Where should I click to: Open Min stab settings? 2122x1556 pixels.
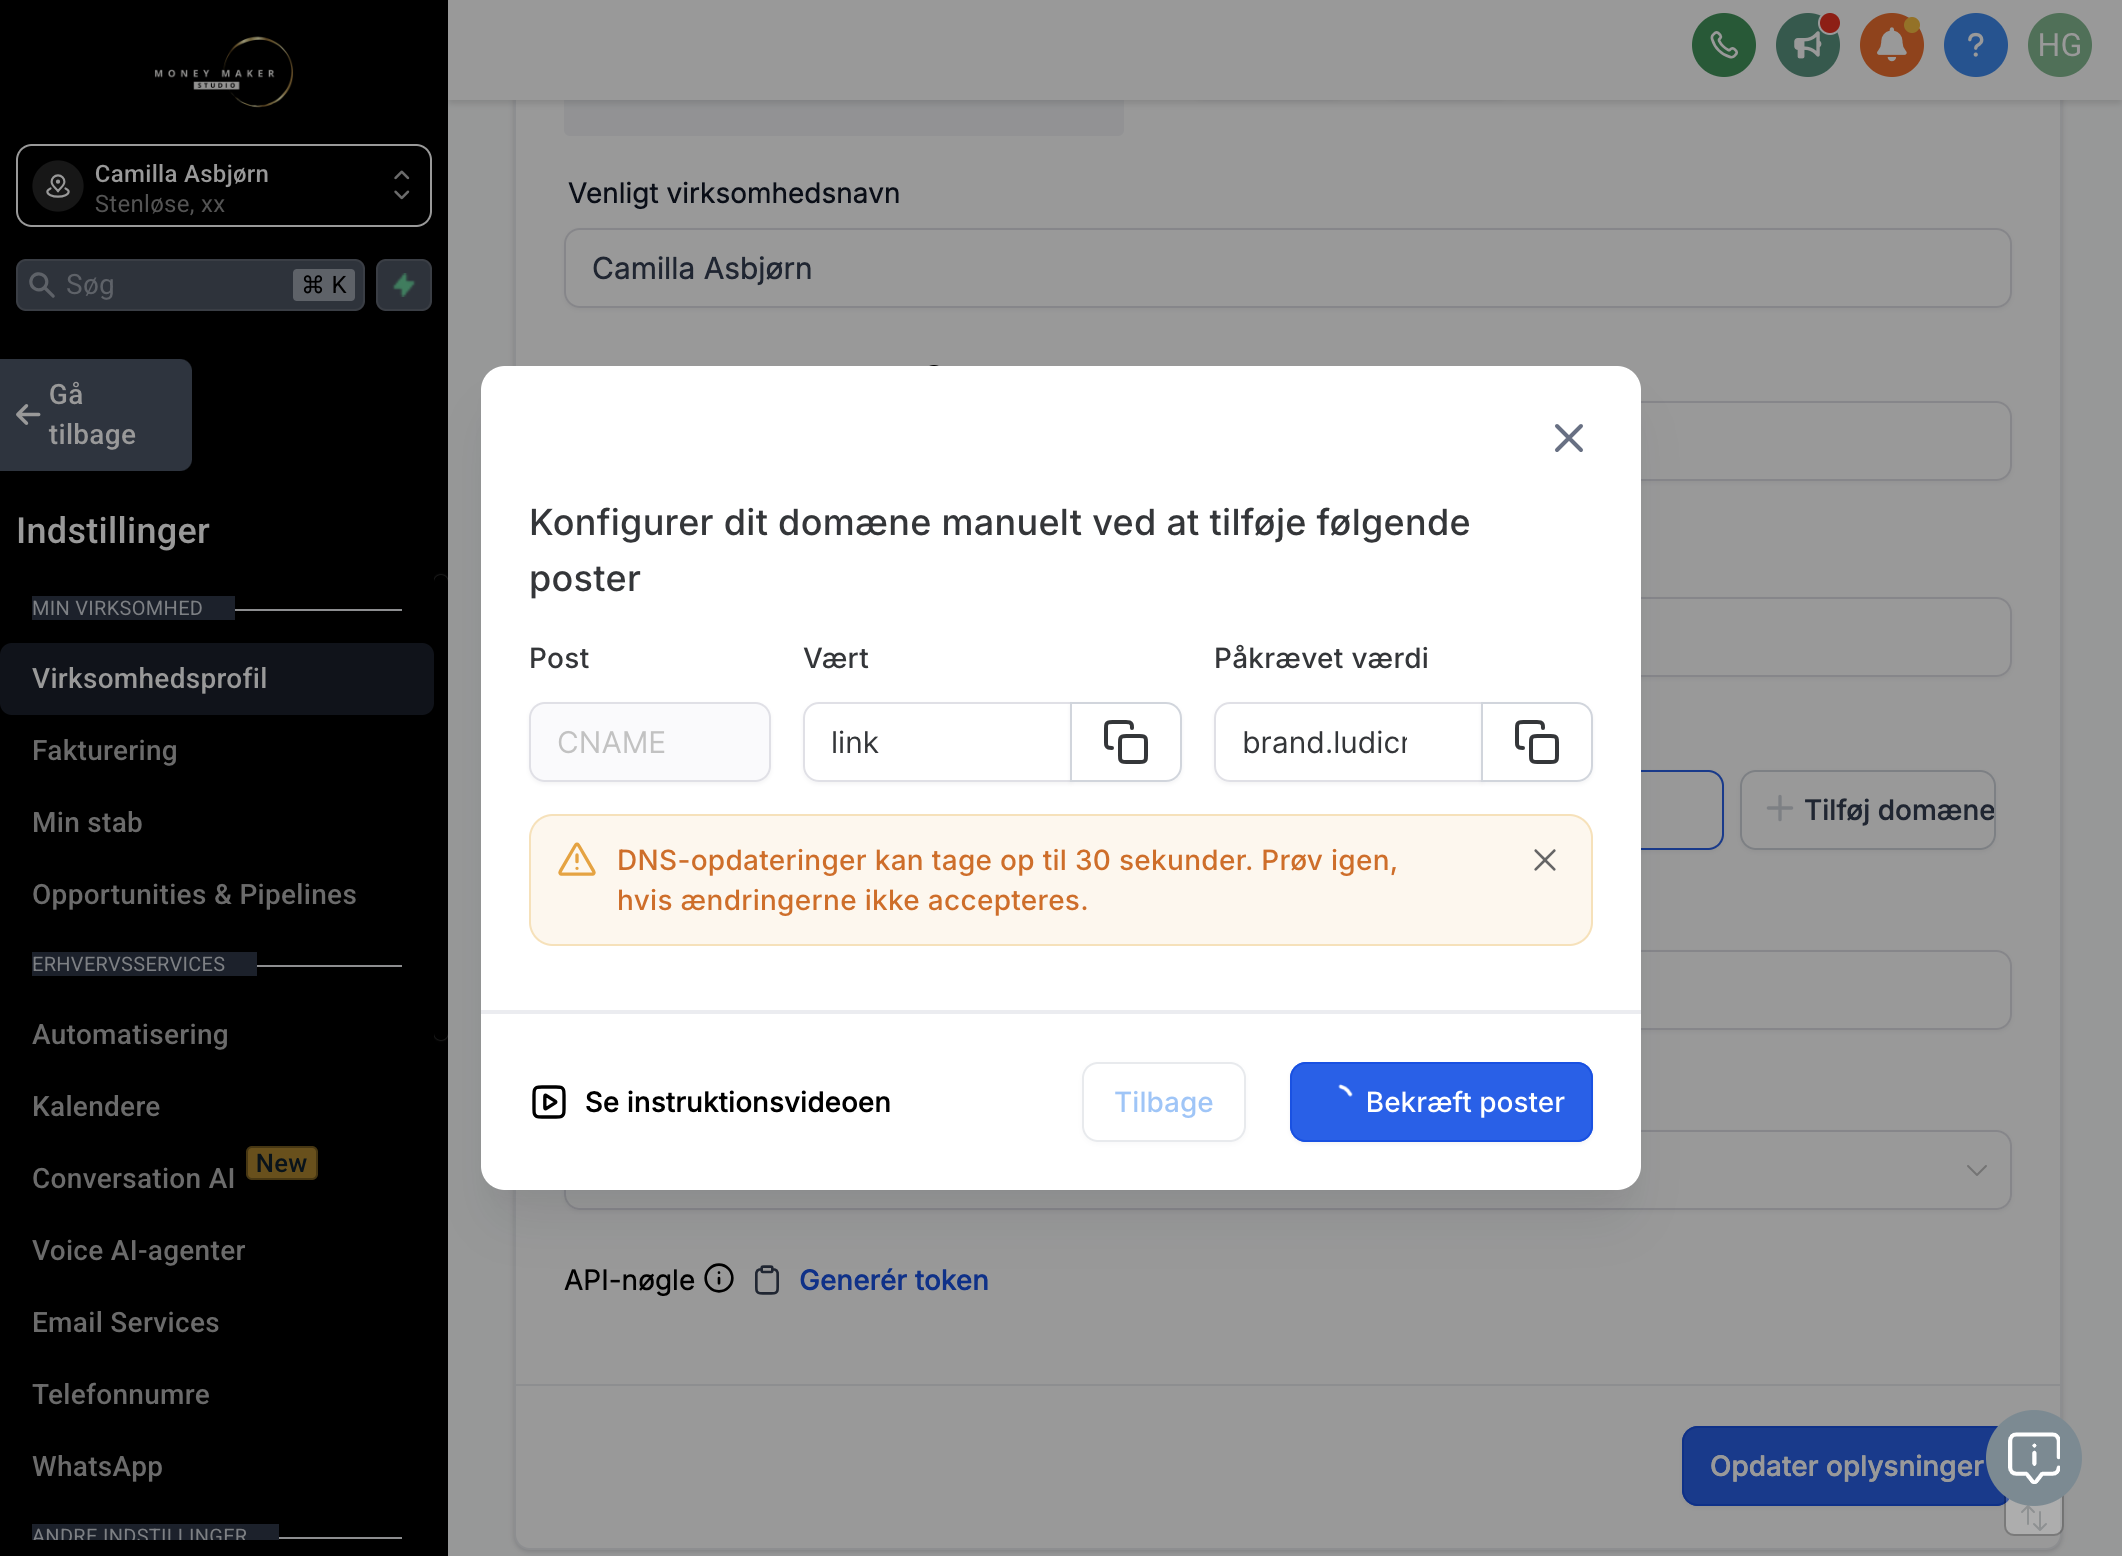87,823
